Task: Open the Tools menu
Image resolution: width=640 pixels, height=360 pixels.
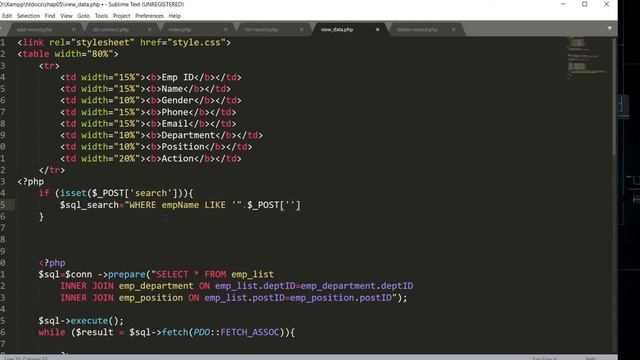Action: pos(101,16)
